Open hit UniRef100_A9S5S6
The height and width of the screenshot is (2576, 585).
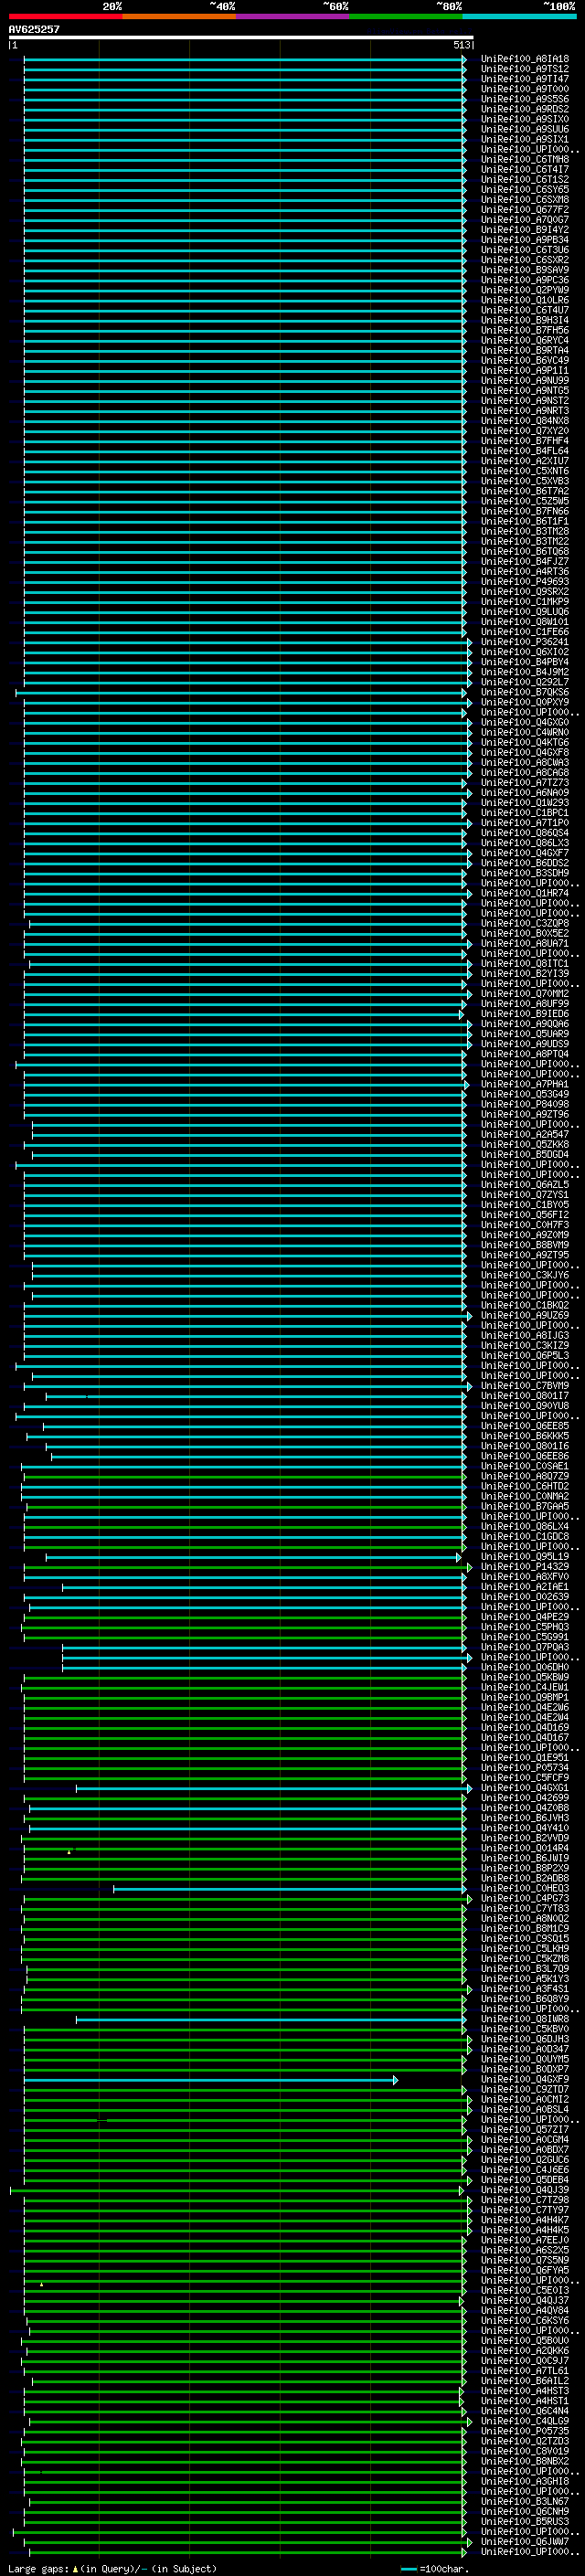(525, 99)
